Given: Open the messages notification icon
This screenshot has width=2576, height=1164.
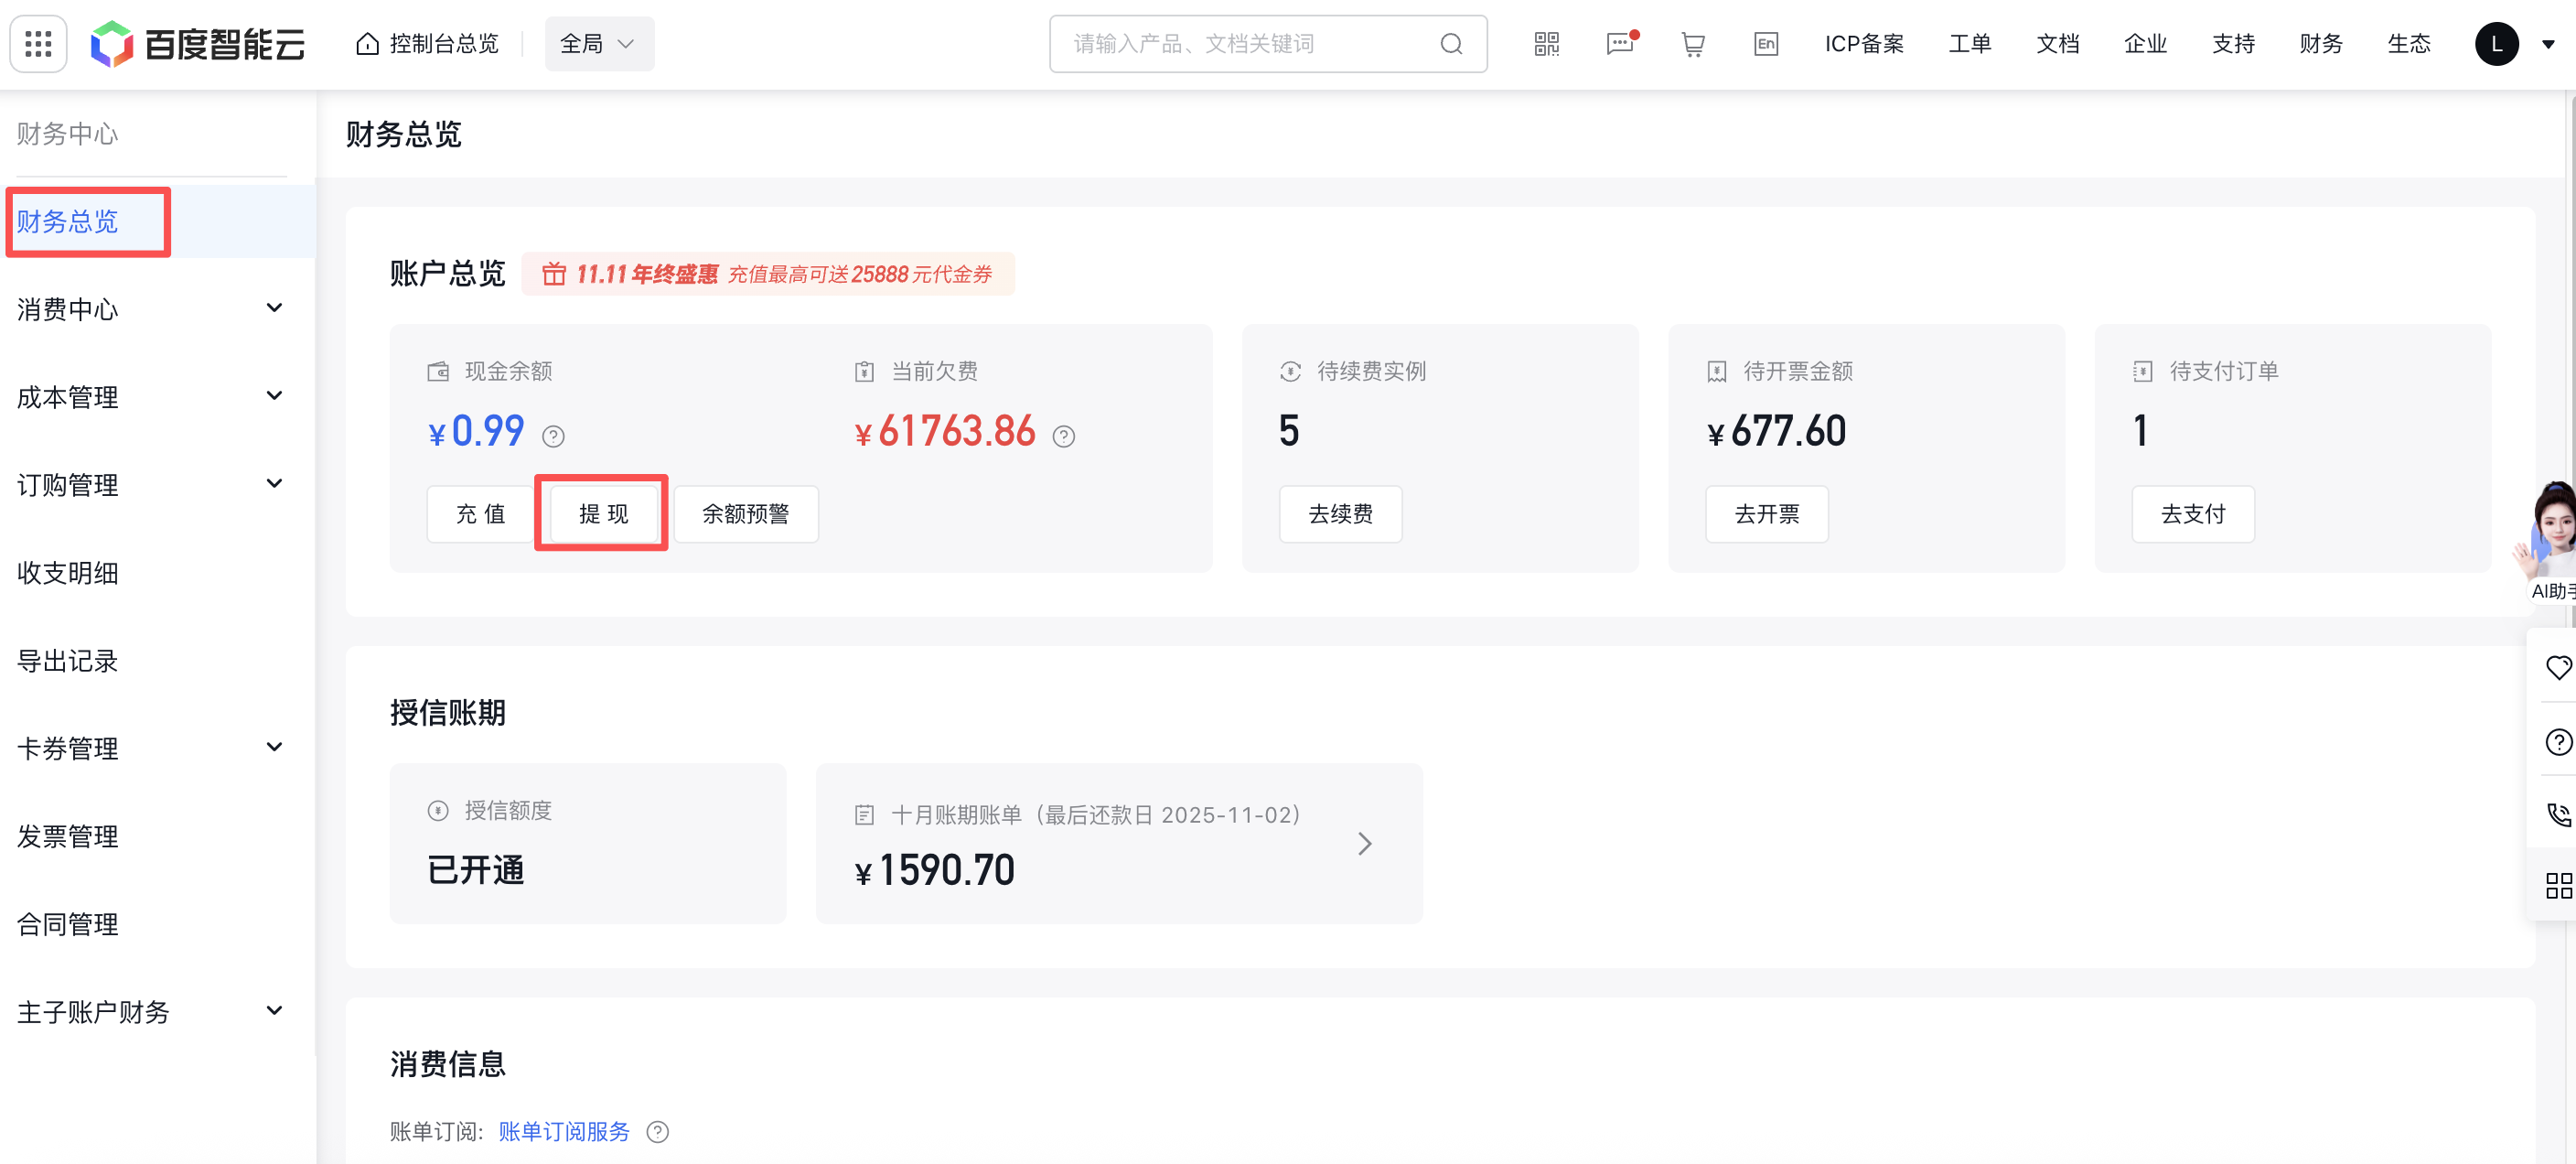Looking at the screenshot, I should 1619,44.
